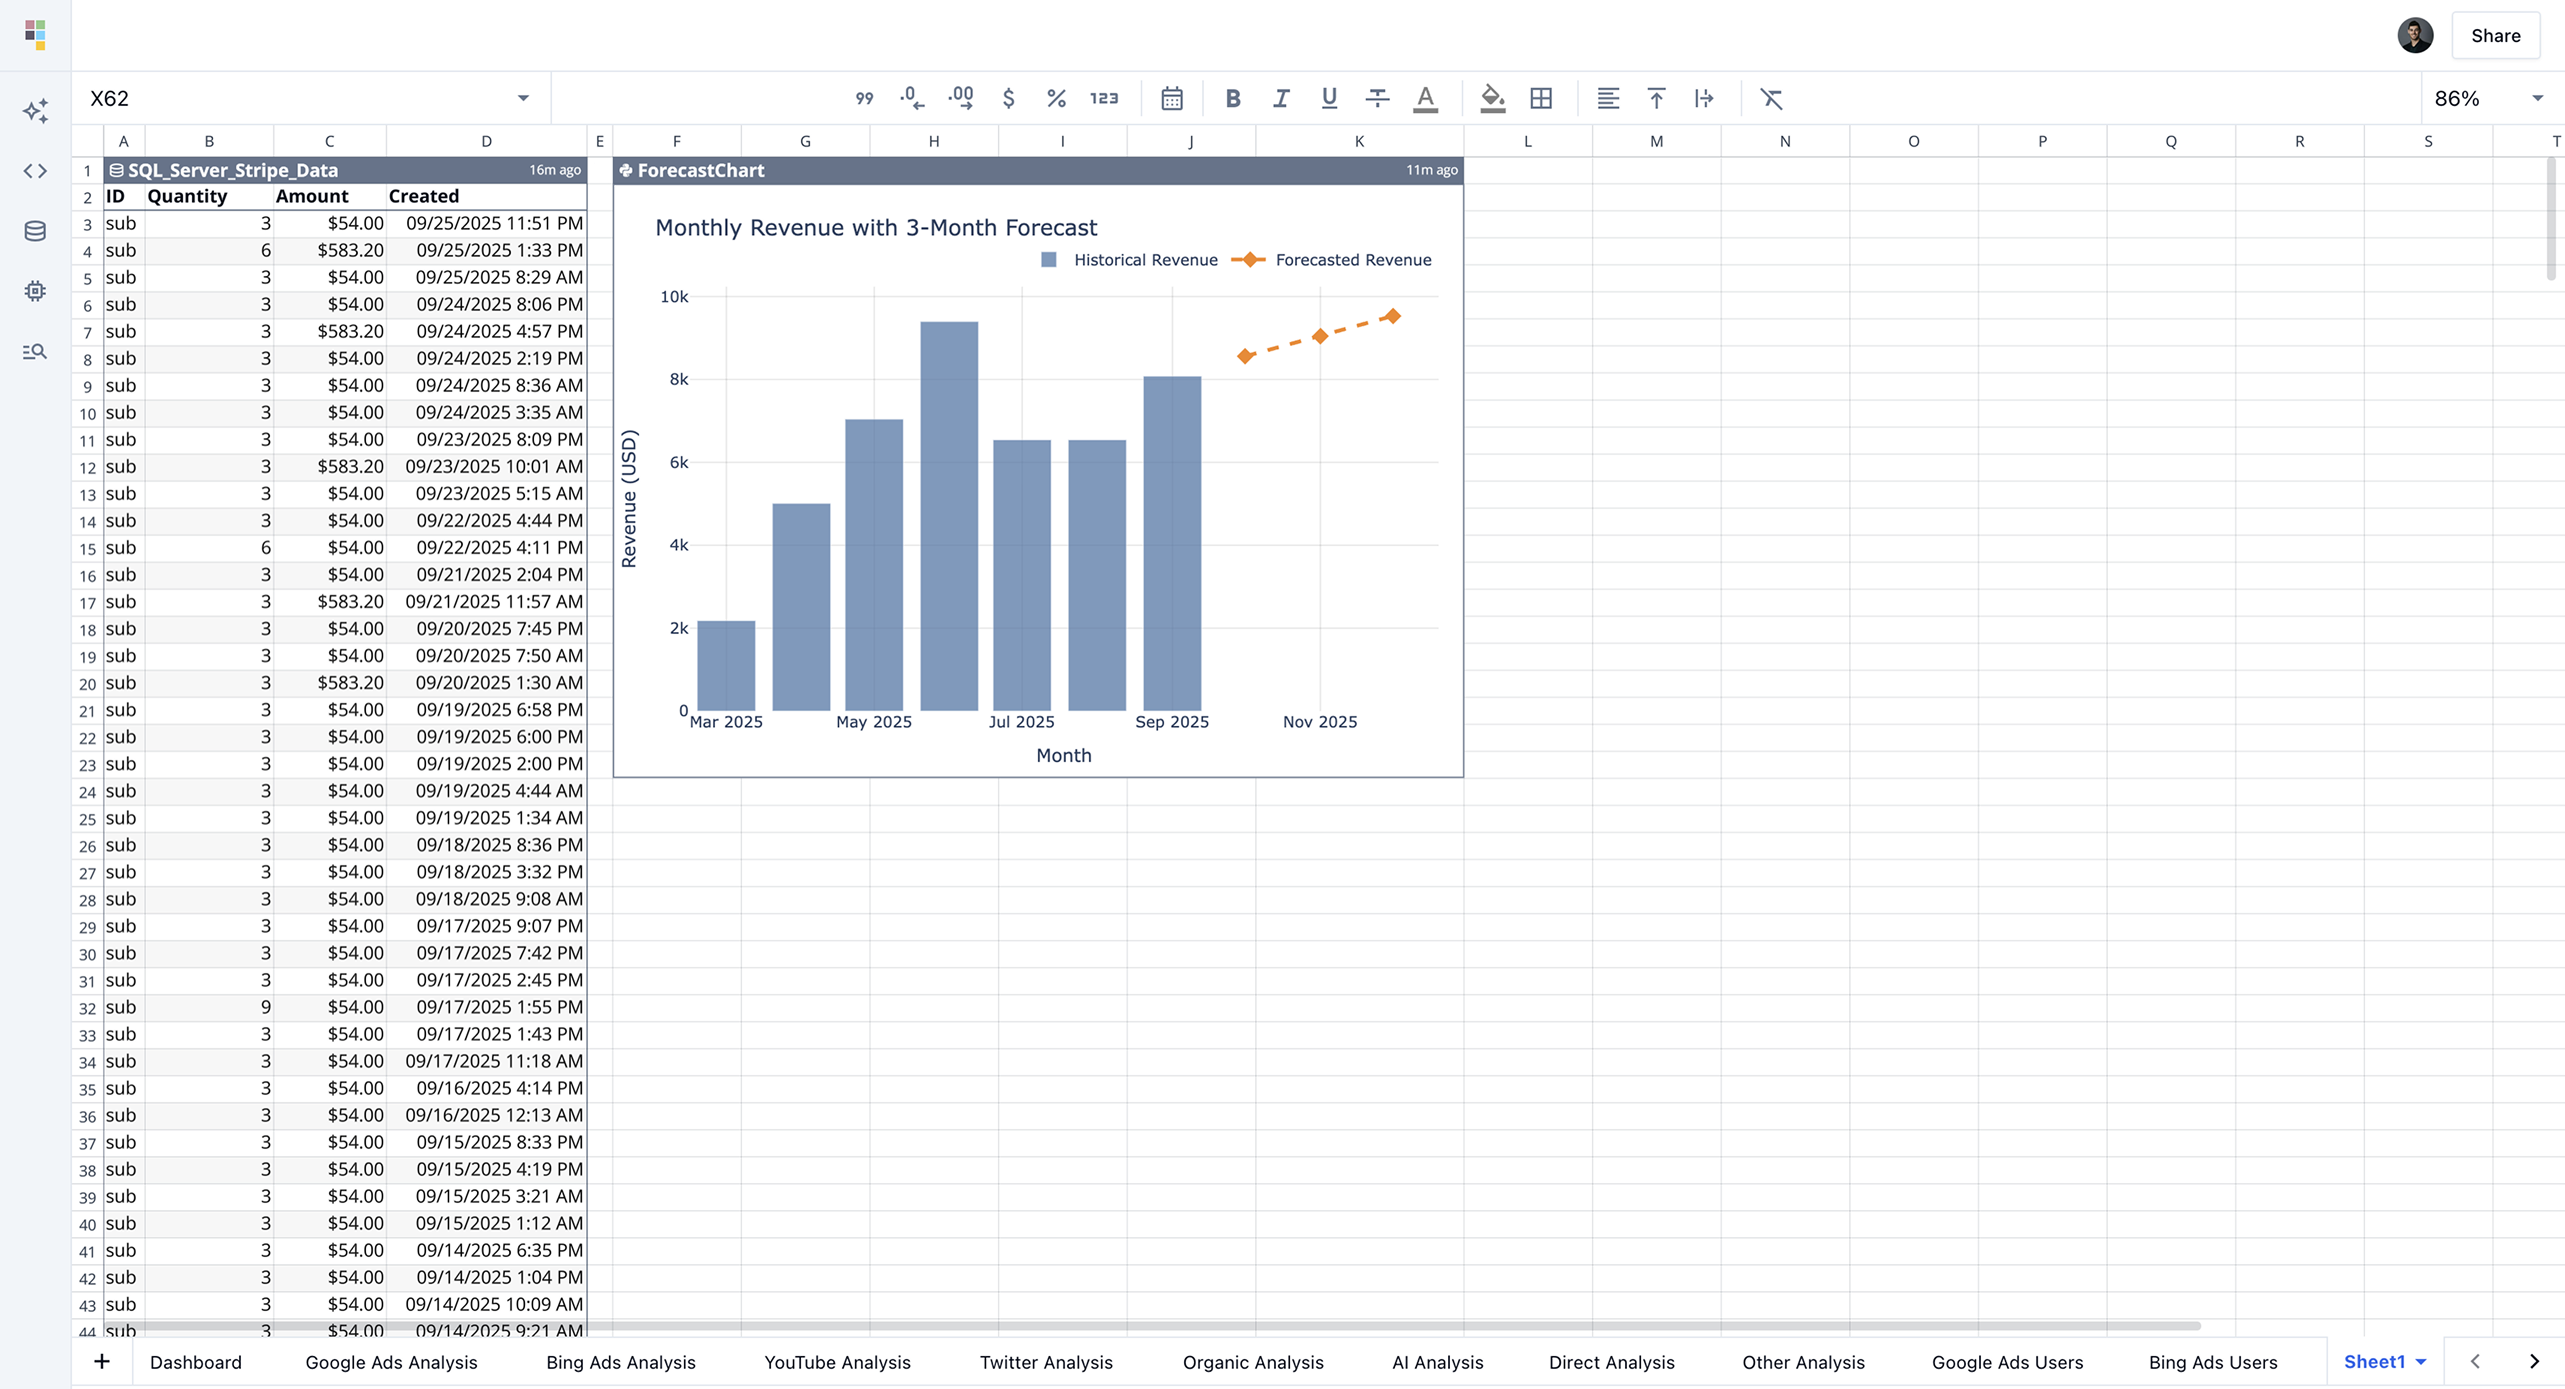Open the database connections icon
The image size is (2565, 1389).
[35, 231]
